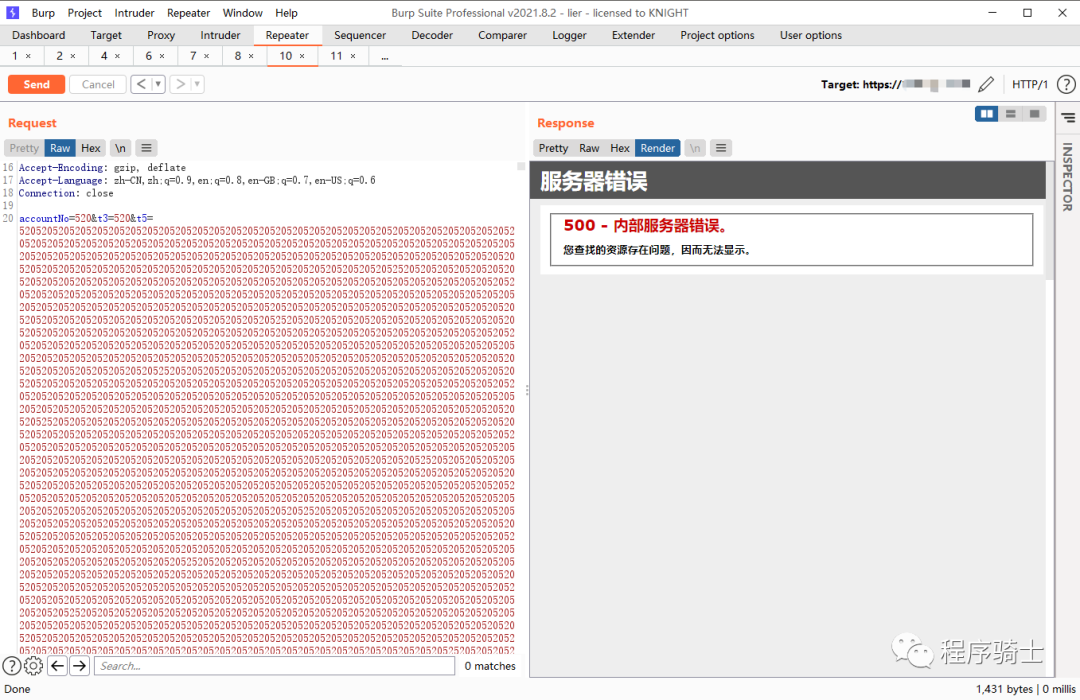The height and width of the screenshot is (700, 1080).
Task: Open the response hamburger options menu
Action: pyautogui.click(x=721, y=148)
